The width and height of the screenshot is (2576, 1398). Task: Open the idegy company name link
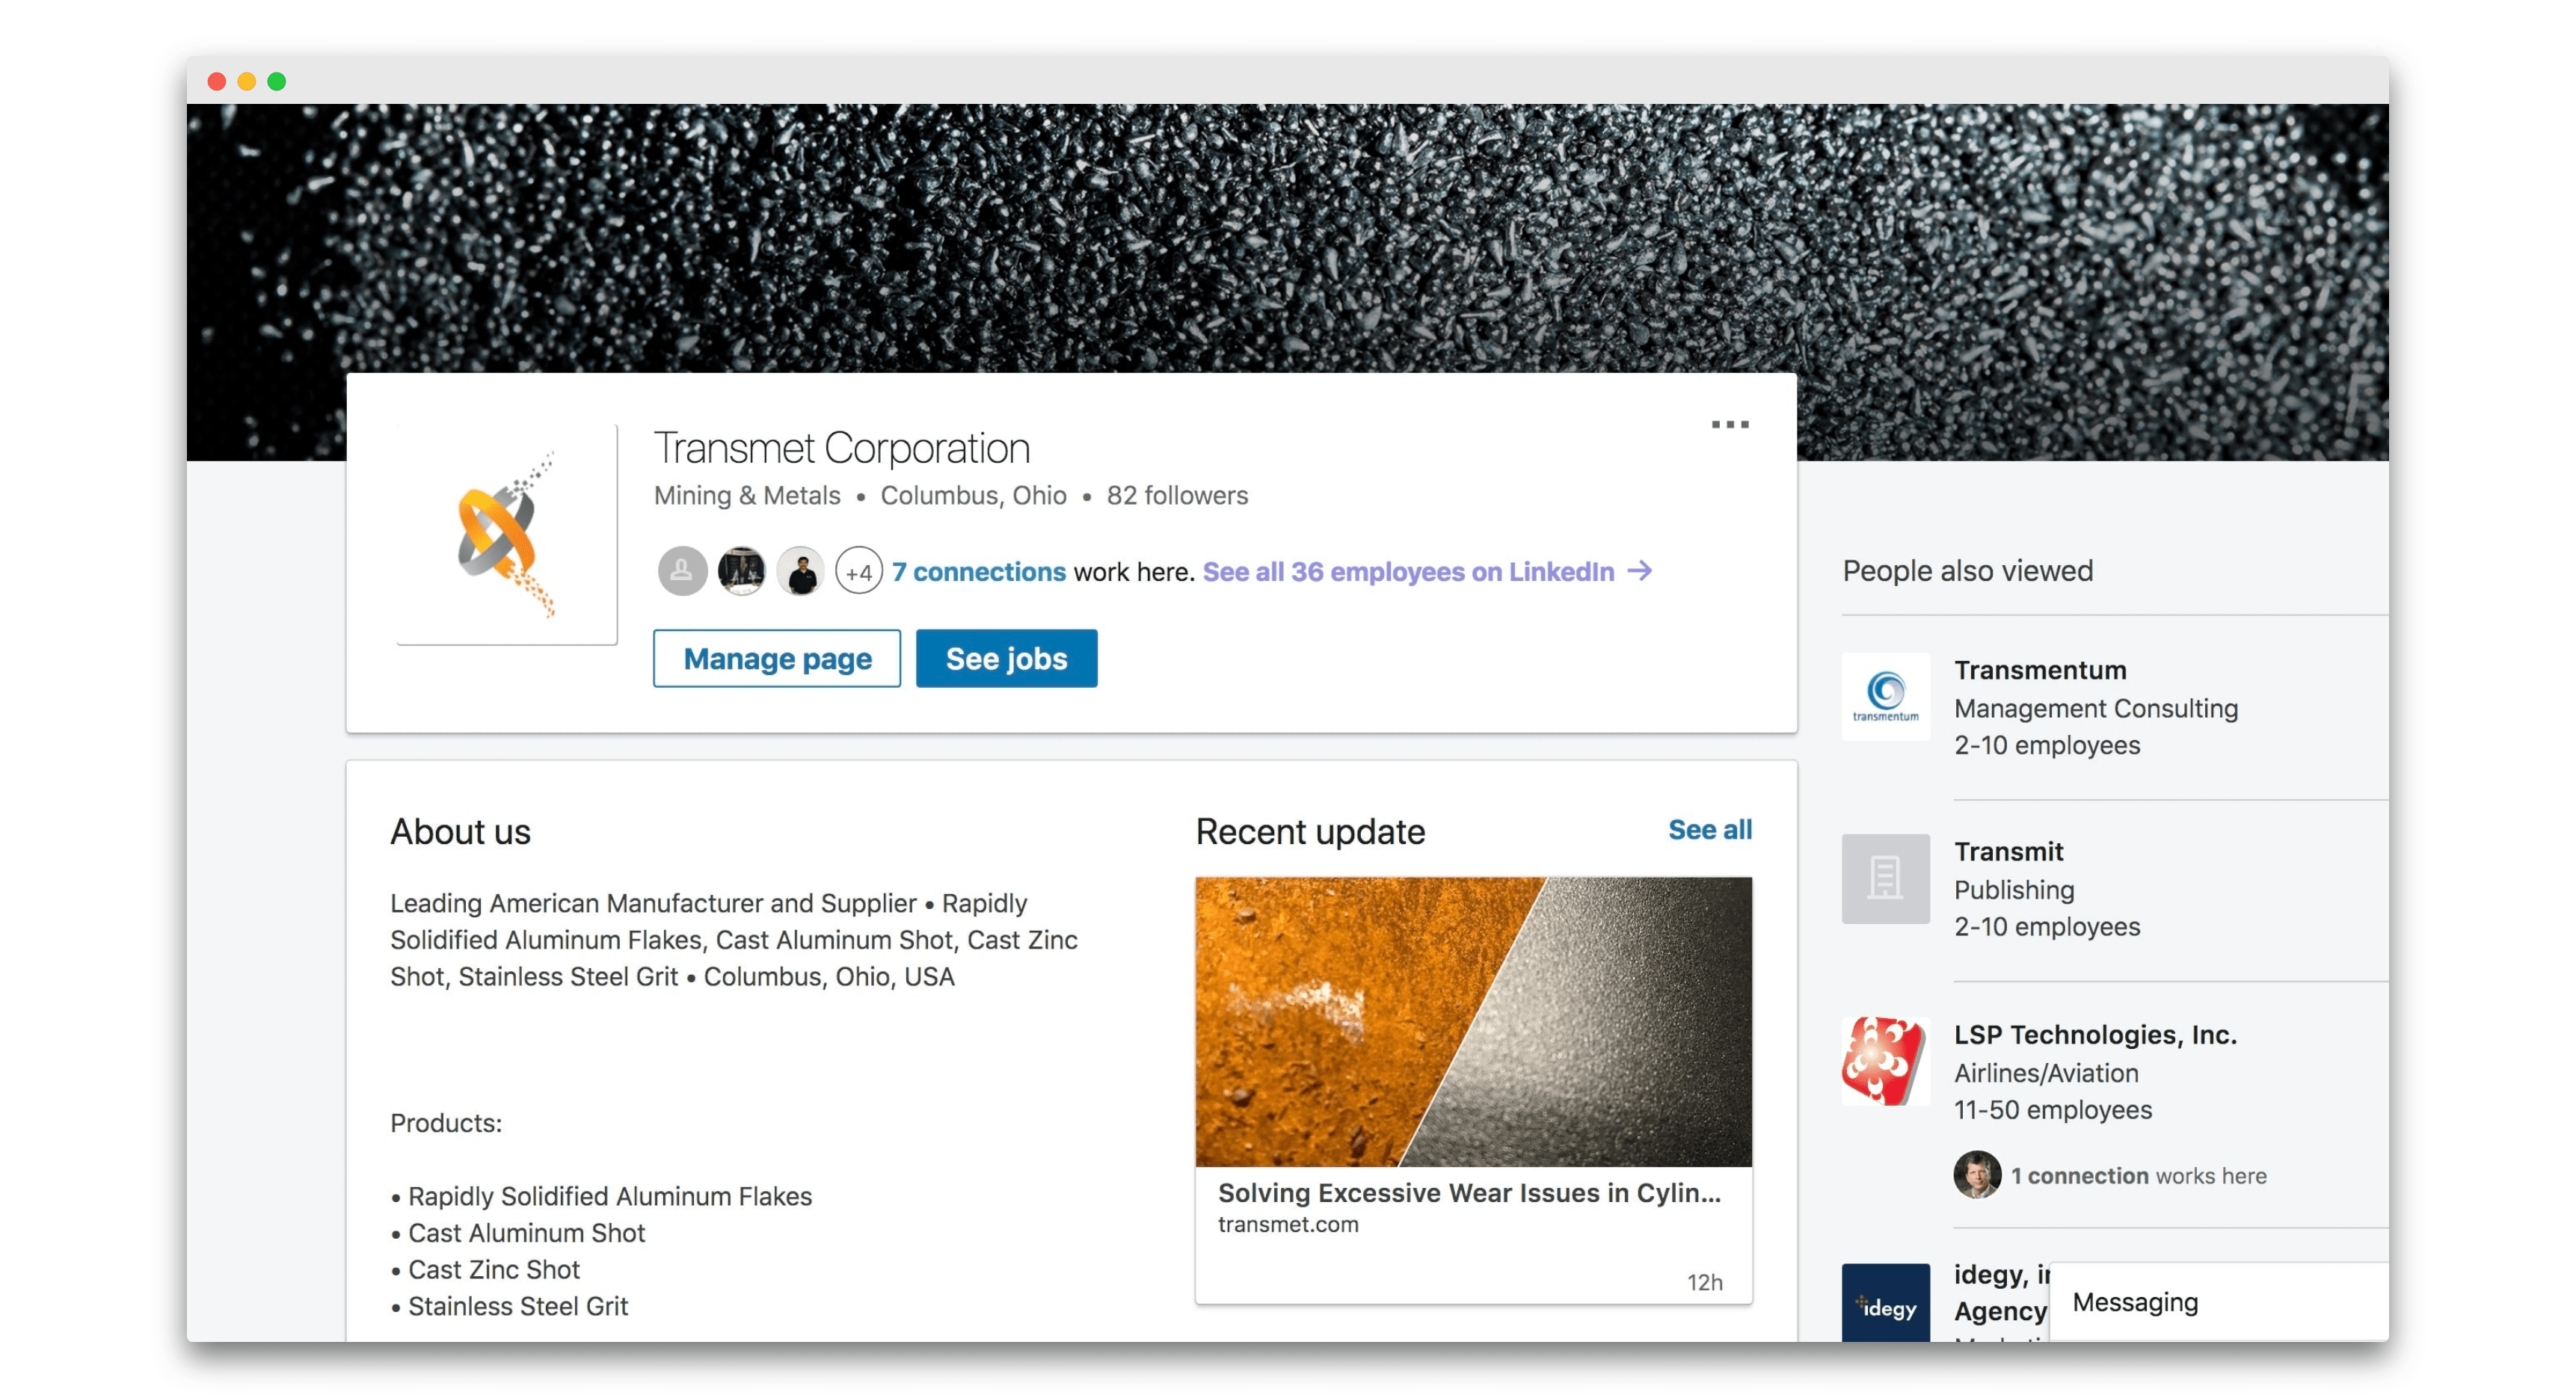(x=2002, y=1292)
